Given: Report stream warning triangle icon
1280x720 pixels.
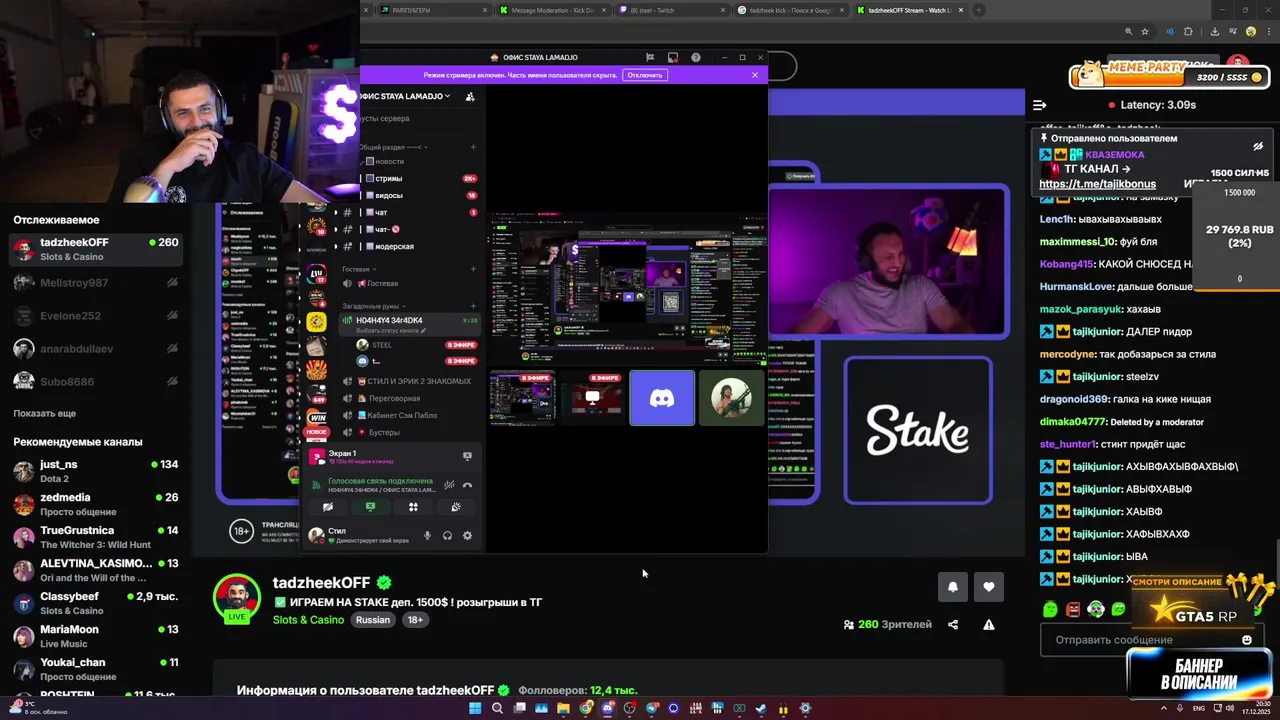Looking at the screenshot, I should (x=989, y=625).
